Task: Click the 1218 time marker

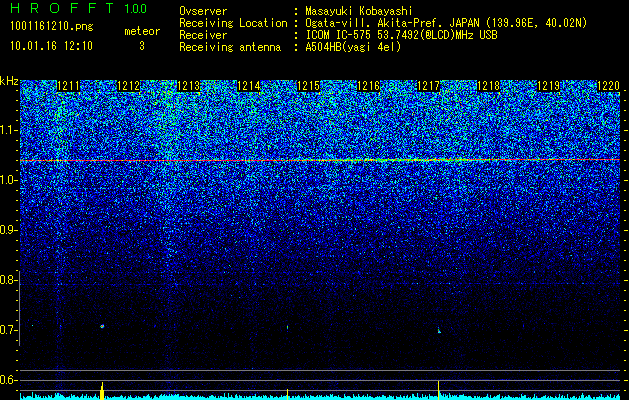Action: coord(489,86)
